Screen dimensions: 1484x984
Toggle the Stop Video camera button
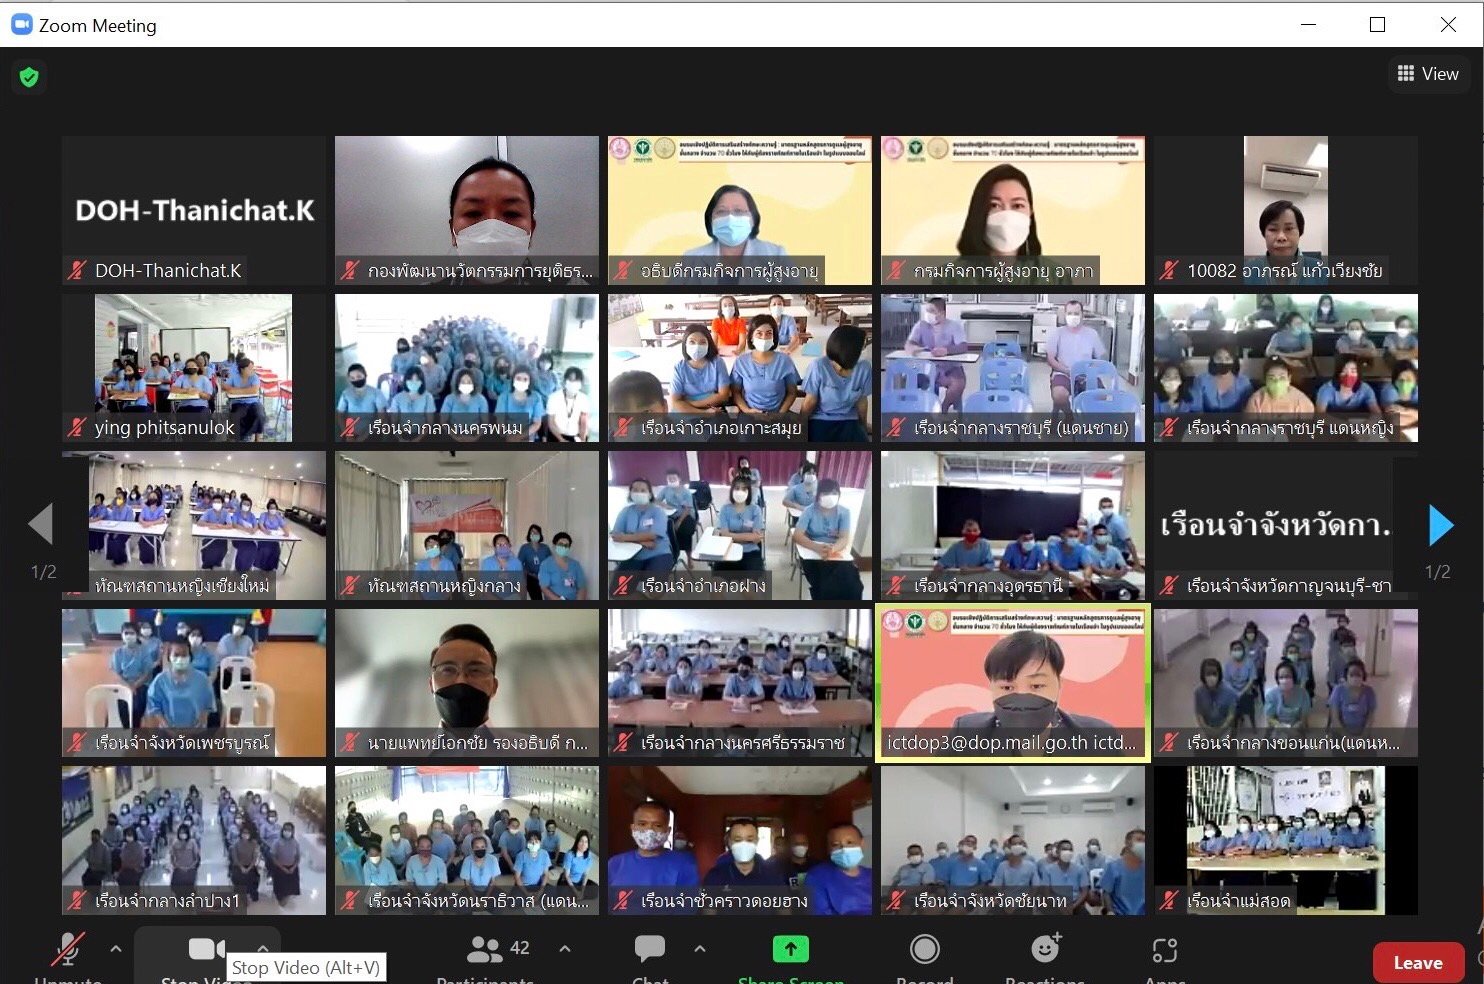(x=206, y=949)
